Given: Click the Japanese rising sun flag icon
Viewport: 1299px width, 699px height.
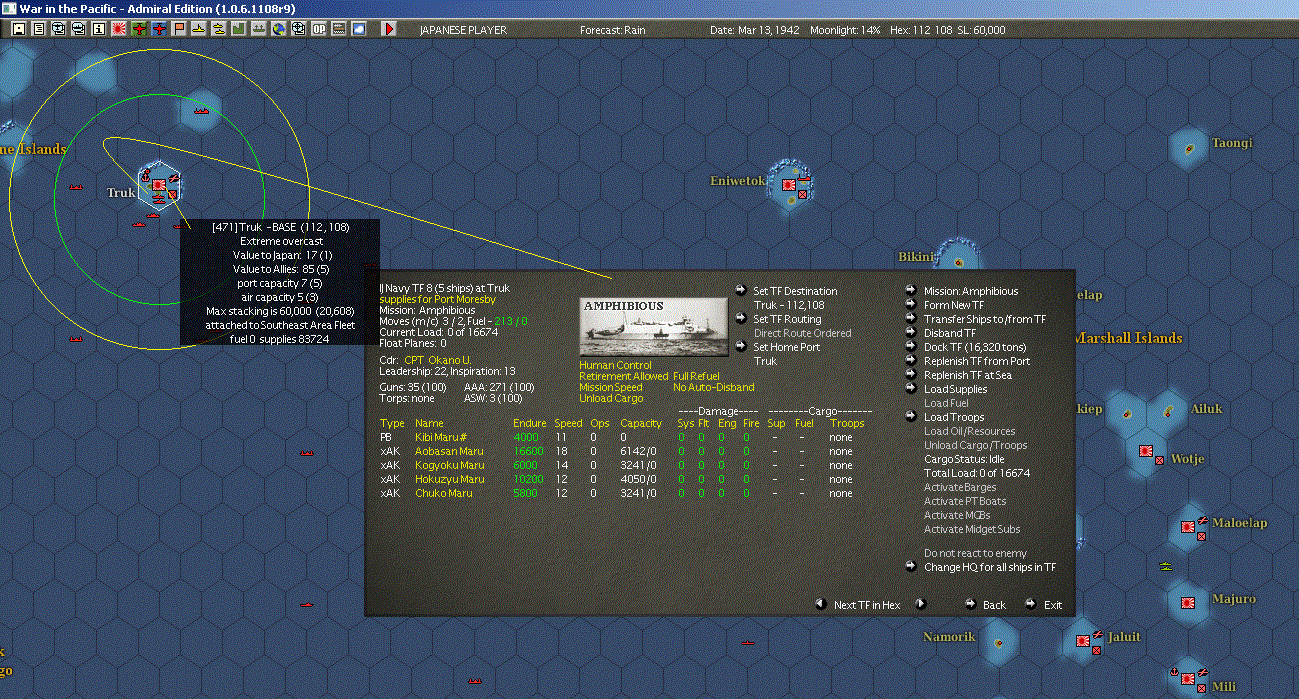Looking at the screenshot, I should pyautogui.click(x=118, y=29).
